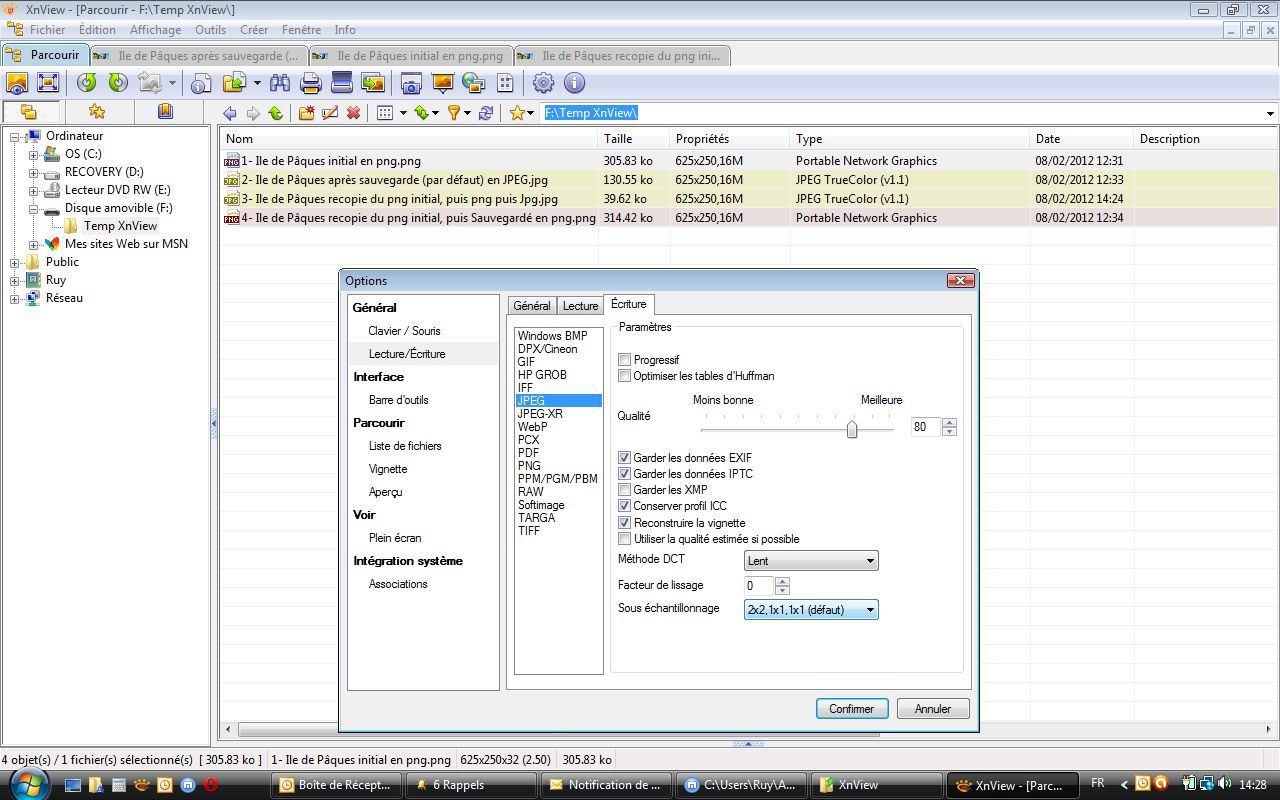Uncheck Reconstruire la vignette
This screenshot has height=800, width=1280.
[x=625, y=523]
